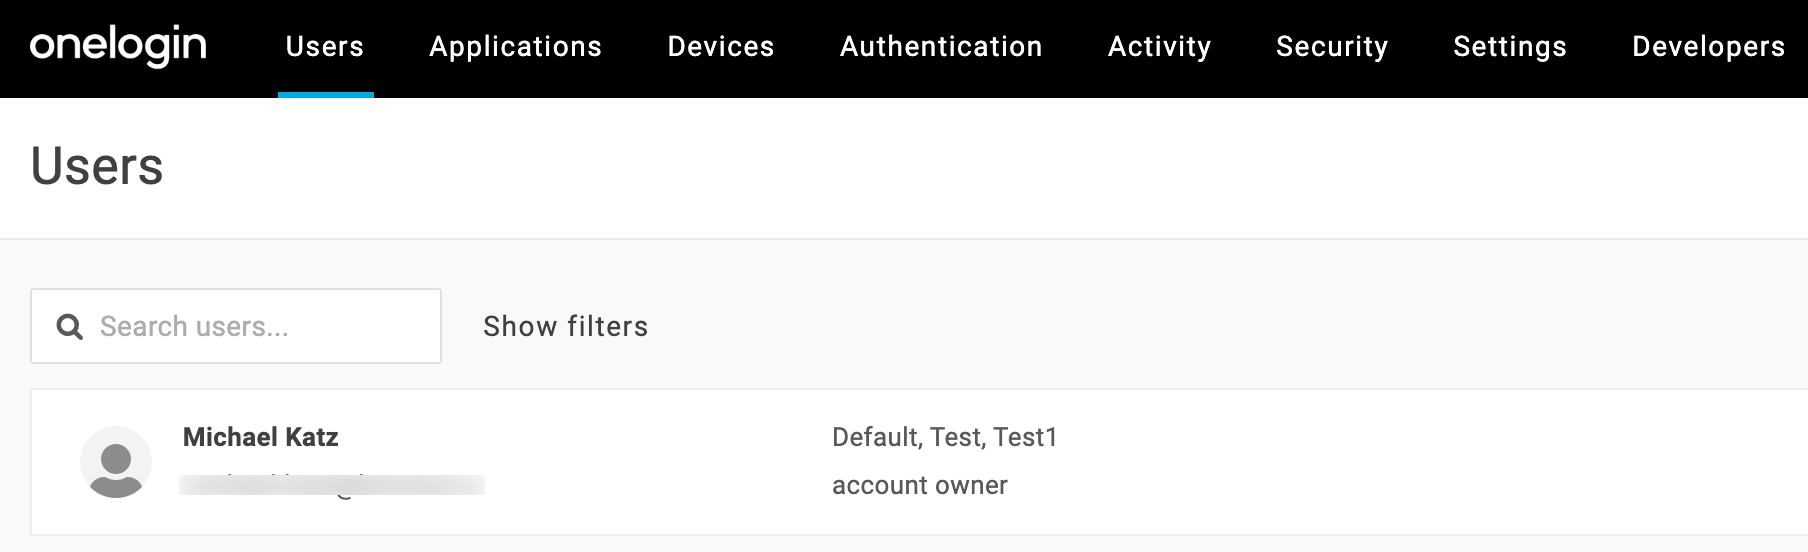This screenshot has width=1808, height=552.
Task: Click the blue underline beneath Users tab
Action: click(x=326, y=95)
